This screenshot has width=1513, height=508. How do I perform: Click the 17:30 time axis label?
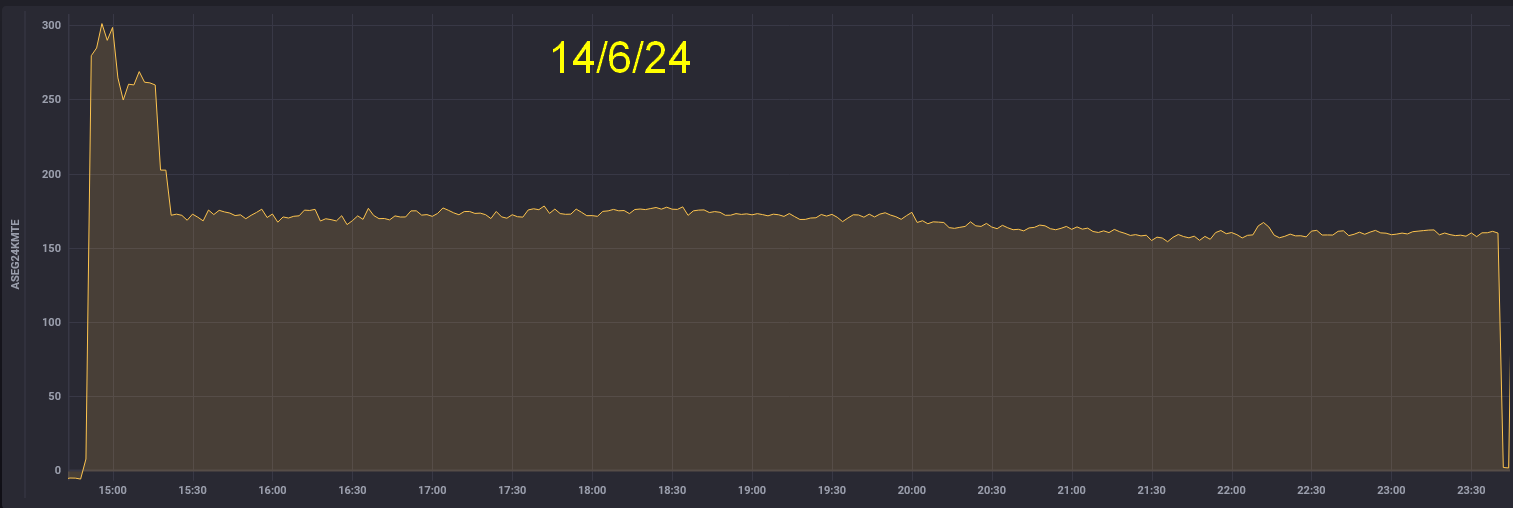[x=512, y=490]
